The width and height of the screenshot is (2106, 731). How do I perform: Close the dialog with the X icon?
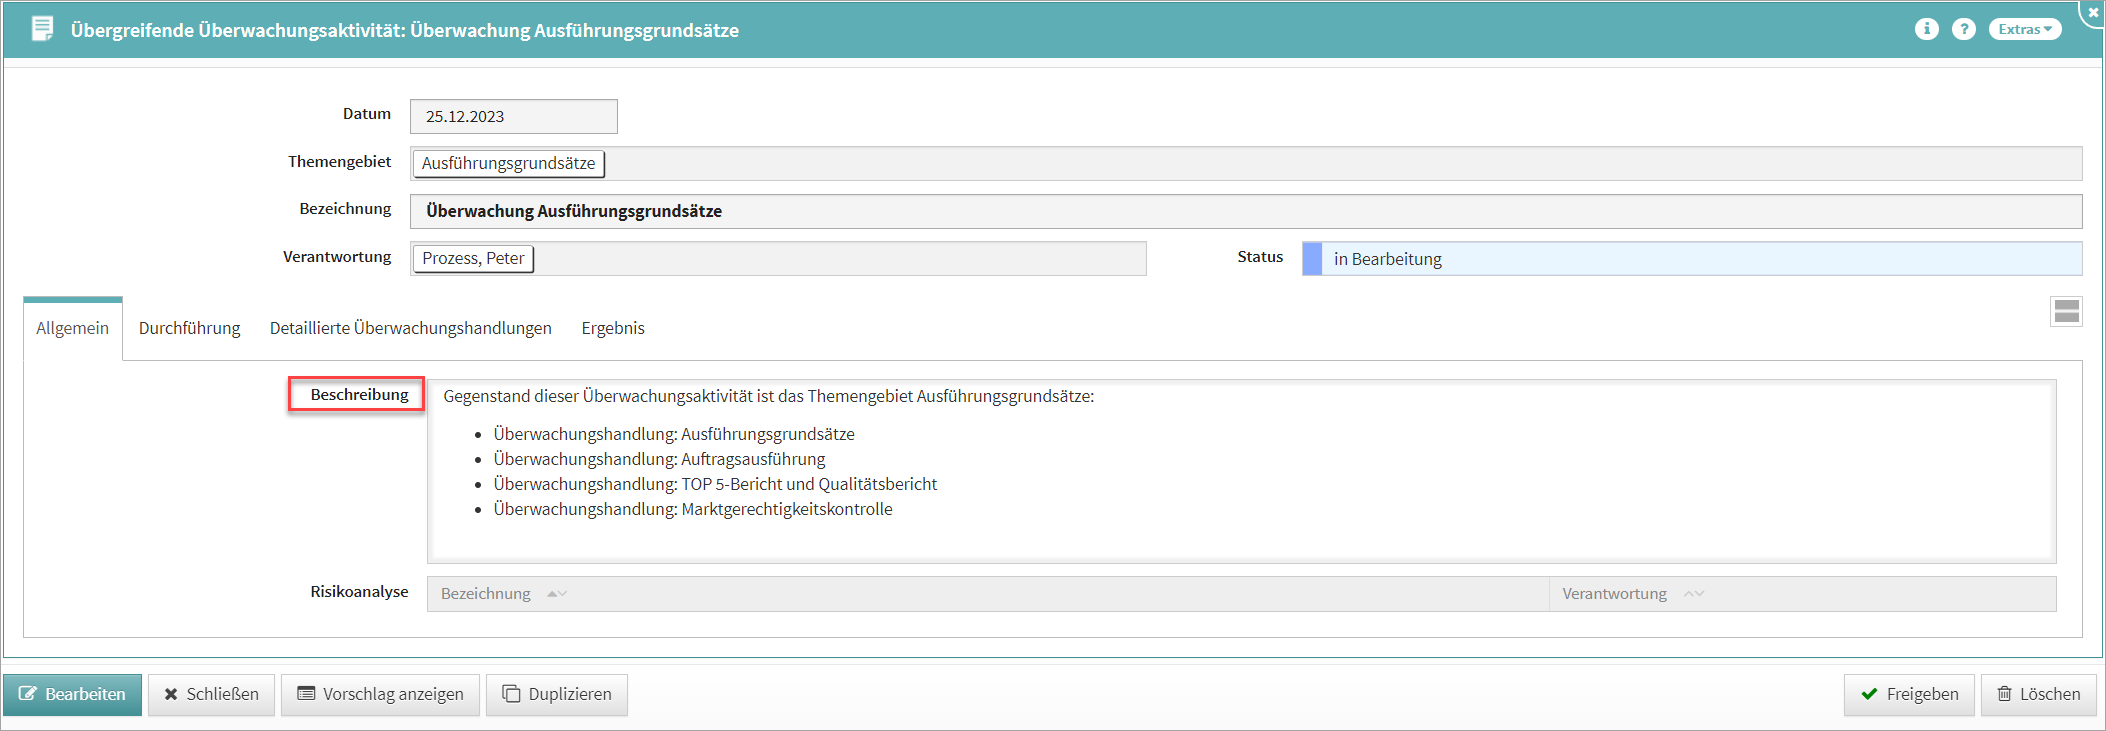tap(2092, 12)
